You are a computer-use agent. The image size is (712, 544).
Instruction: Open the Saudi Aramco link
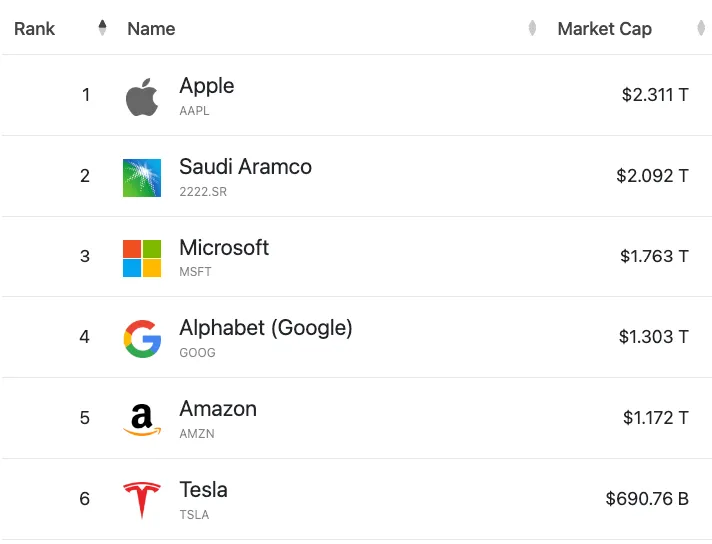(x=245, y=167)
